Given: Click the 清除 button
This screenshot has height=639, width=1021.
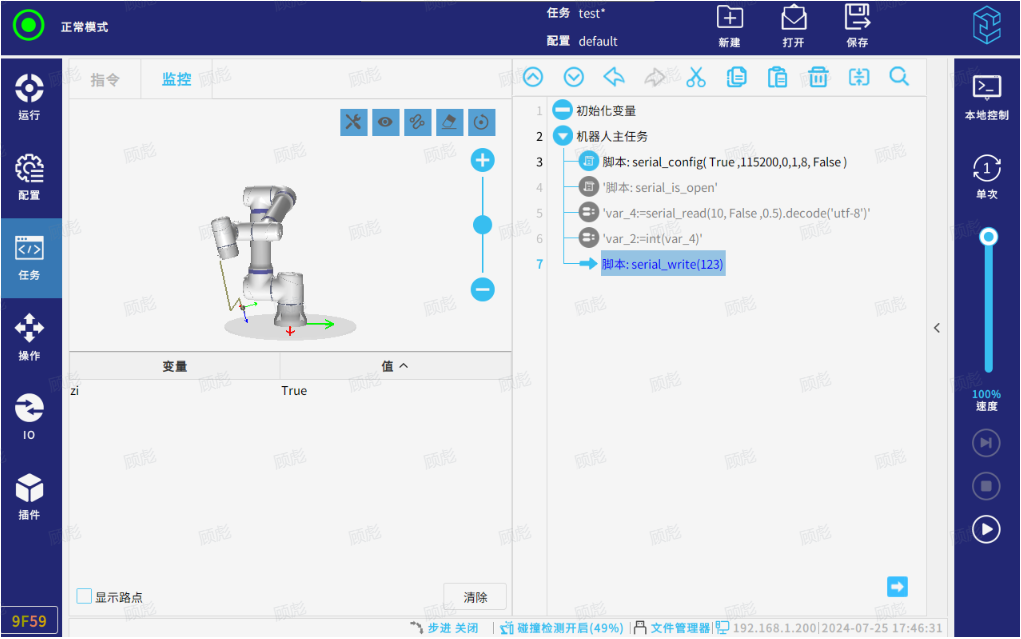Looking at the screenshot, I should (475, 597).
